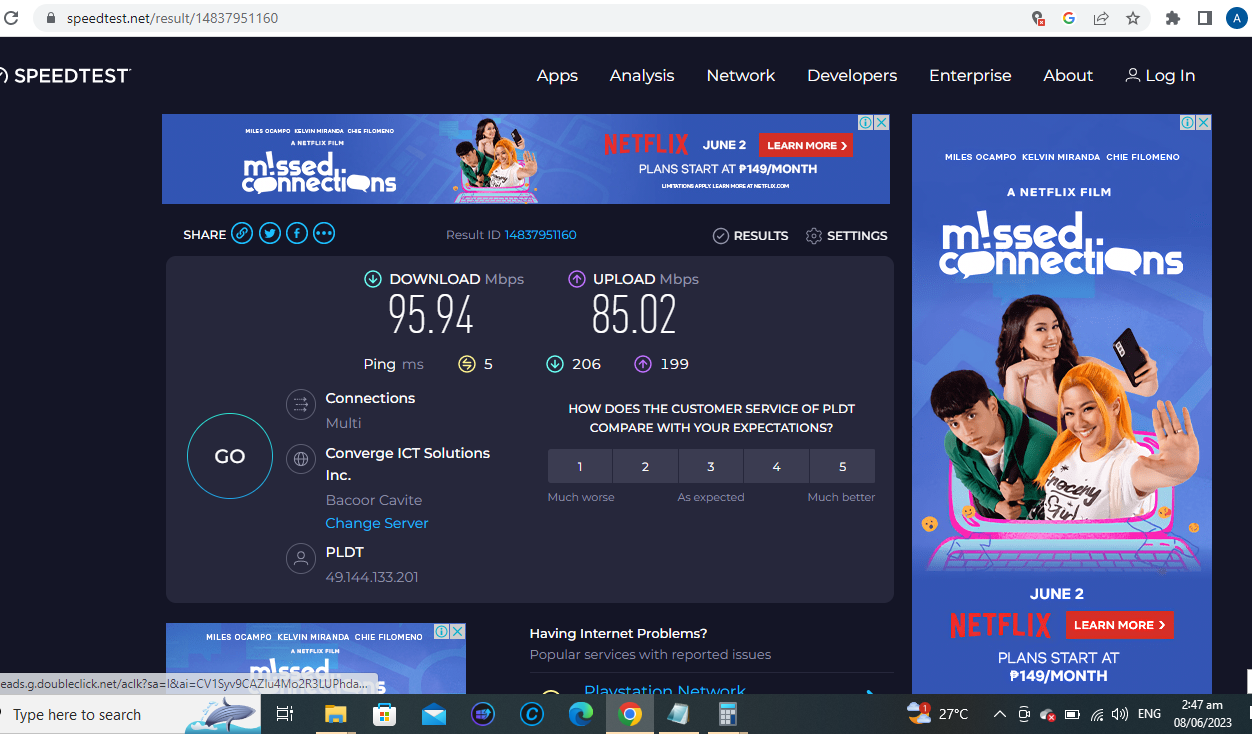Click the download speed value 95.94
1252x734 pixels.
coord(431,316)
